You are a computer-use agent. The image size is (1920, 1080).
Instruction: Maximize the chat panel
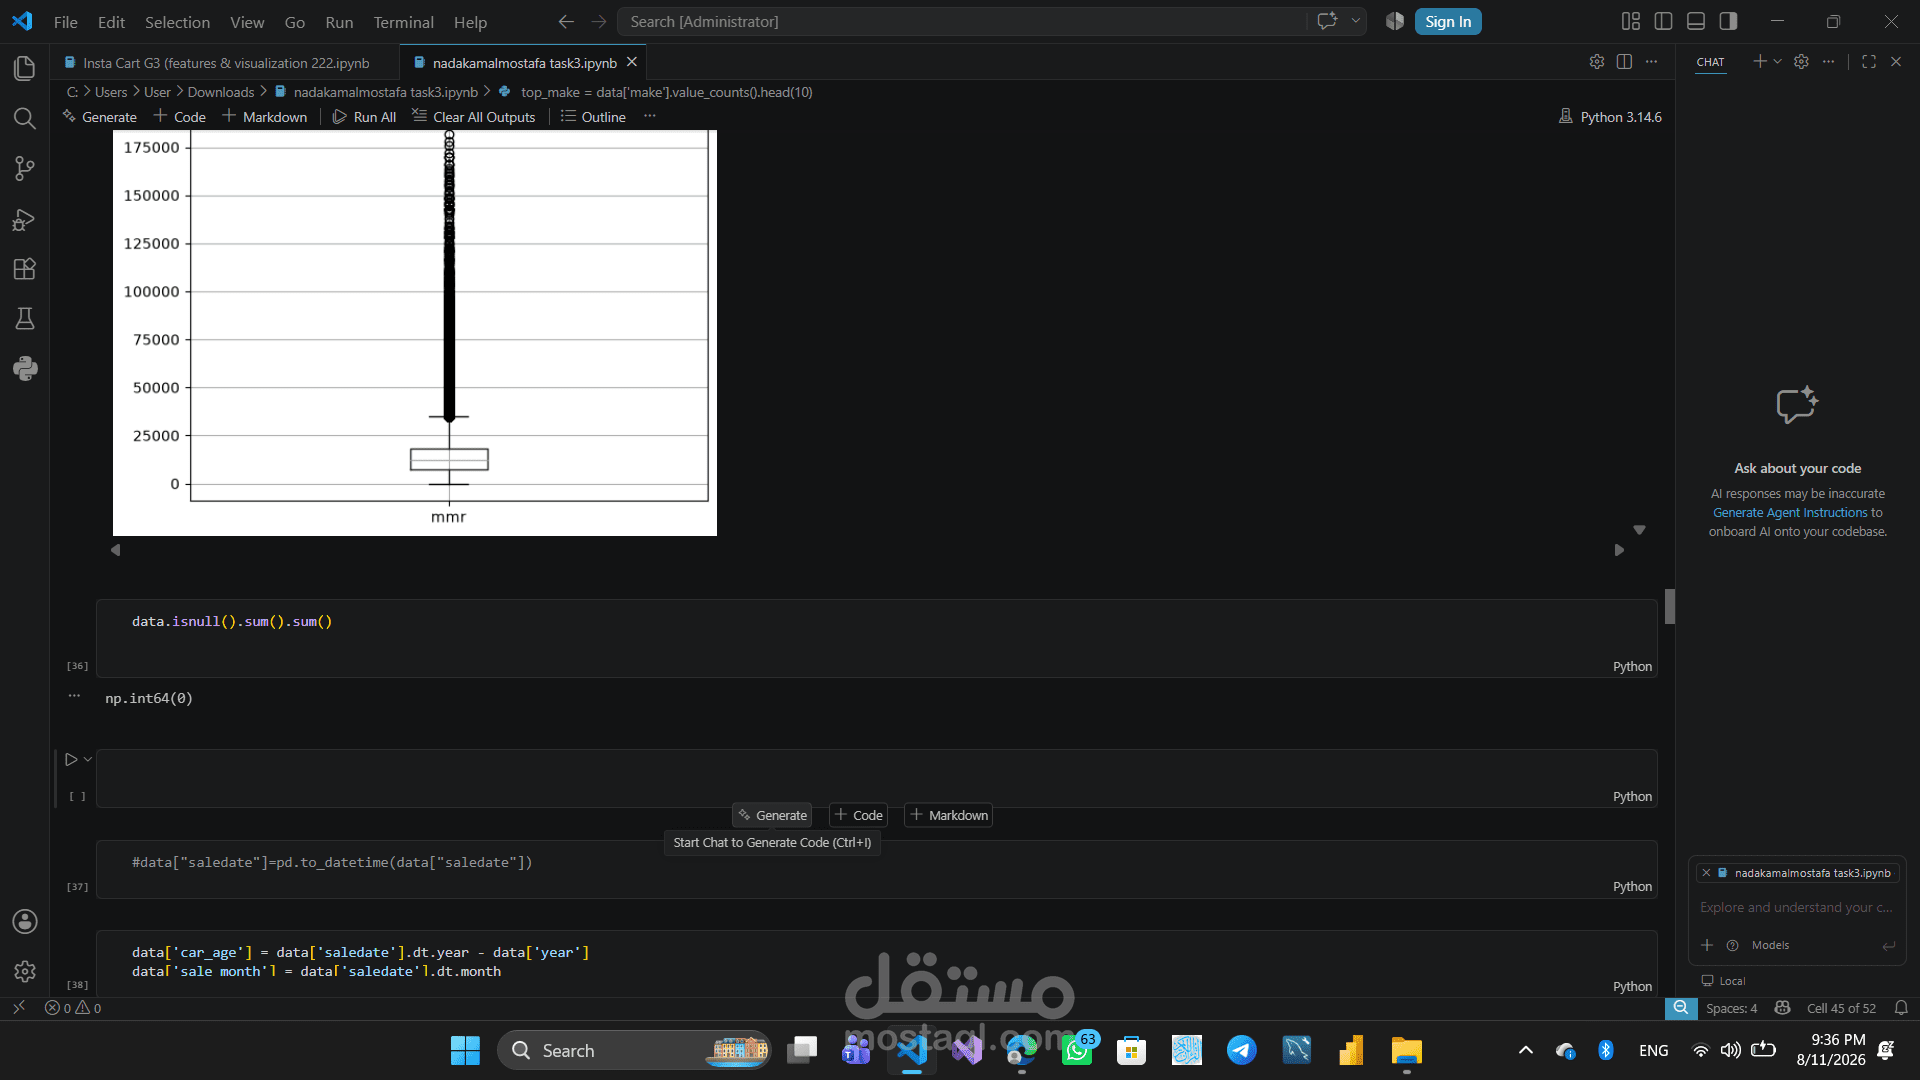1868,62
